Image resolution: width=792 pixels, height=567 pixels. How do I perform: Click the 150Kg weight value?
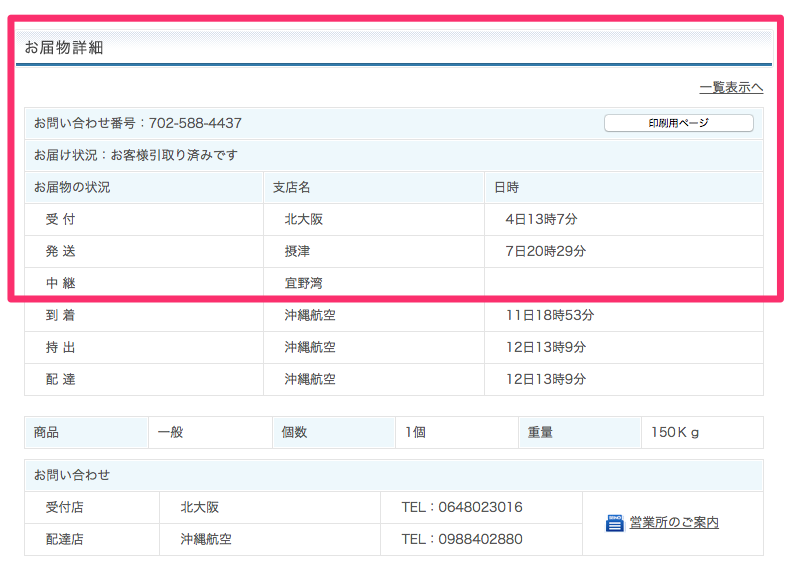(x=674, y=432)
